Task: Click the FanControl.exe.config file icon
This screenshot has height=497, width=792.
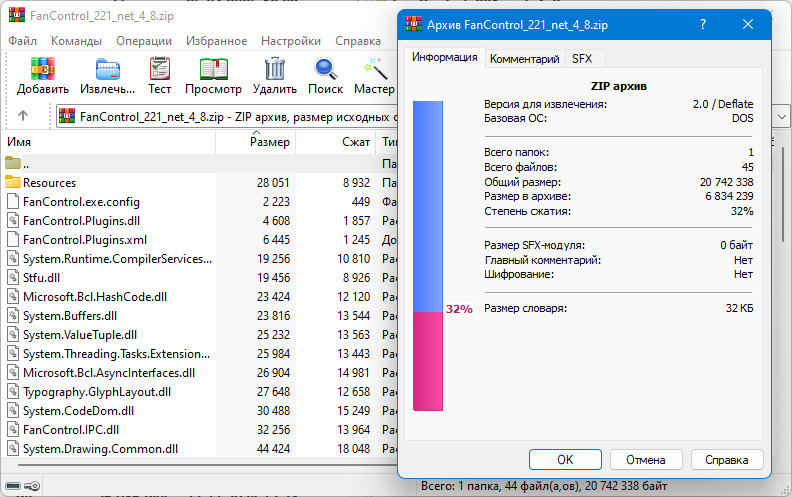Action: click(x=13, y=202)
